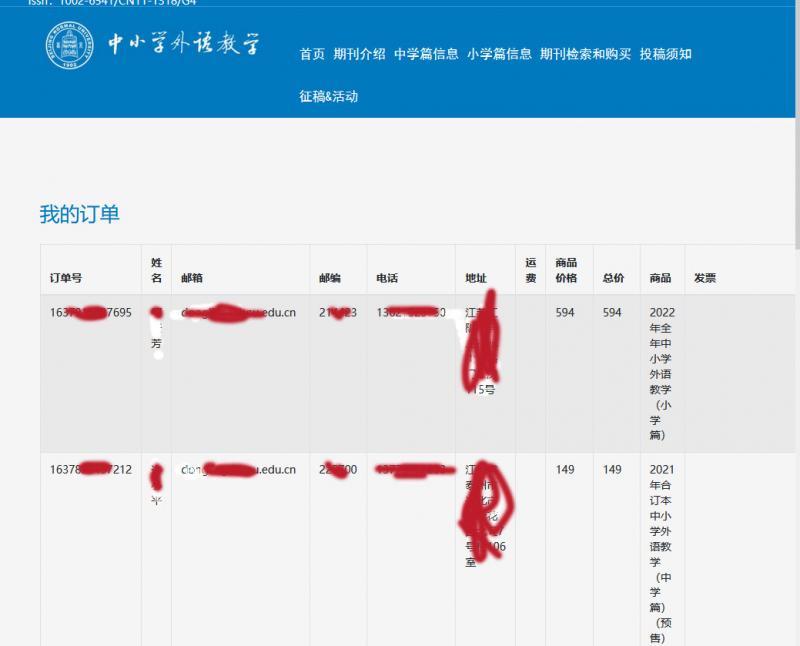
Task: Open the 征稿&活动 menu item
Action: 329,96
